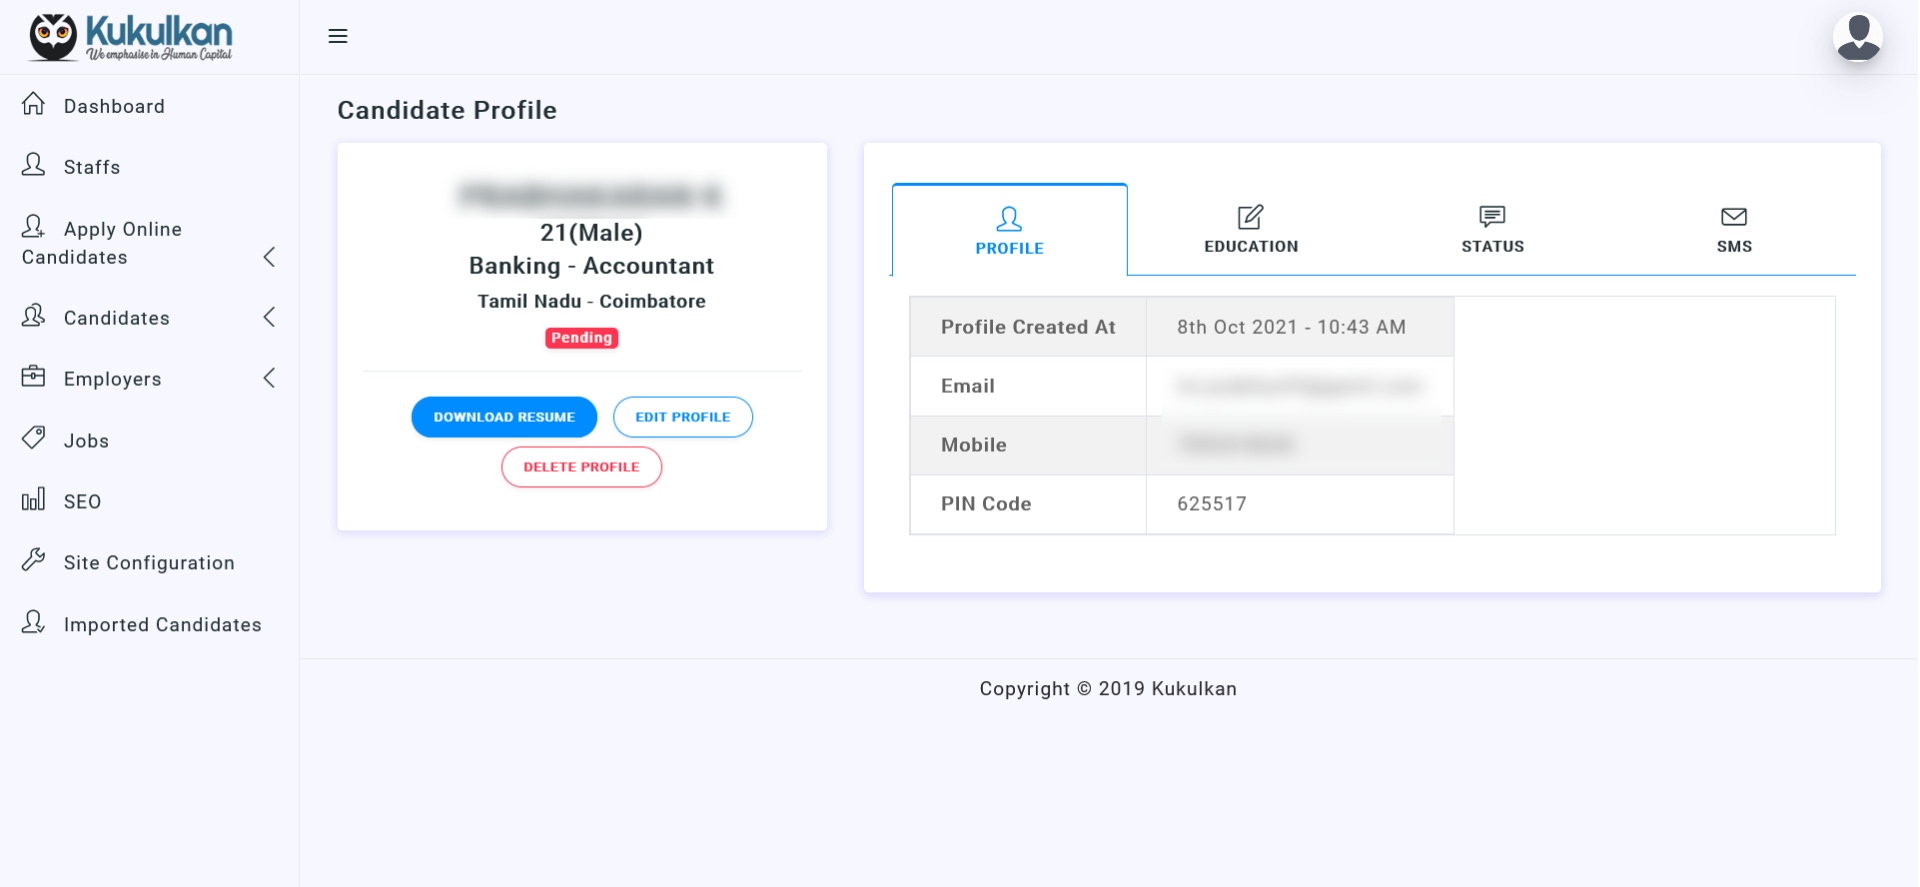Open the Status tab
Image resolution: width=1920 pixels, height=887 pixels.
(x=1492, y=230)
